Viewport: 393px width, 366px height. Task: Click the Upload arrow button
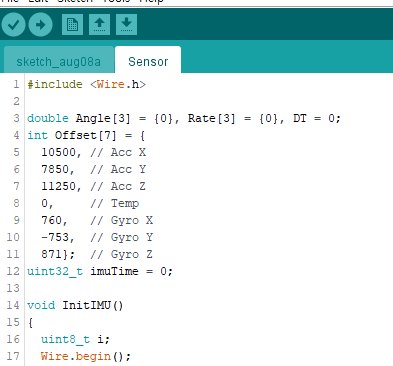(x=41, y=25)
